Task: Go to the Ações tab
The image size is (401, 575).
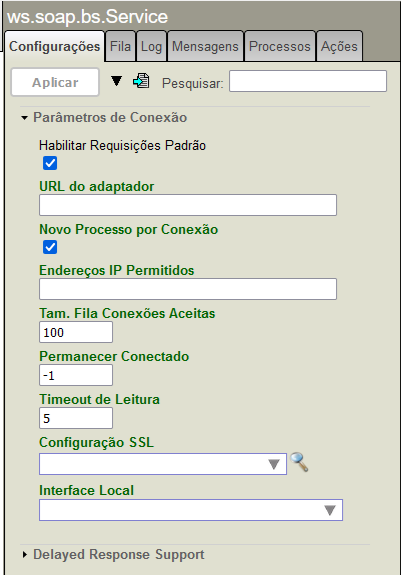Action: point(339,47)
